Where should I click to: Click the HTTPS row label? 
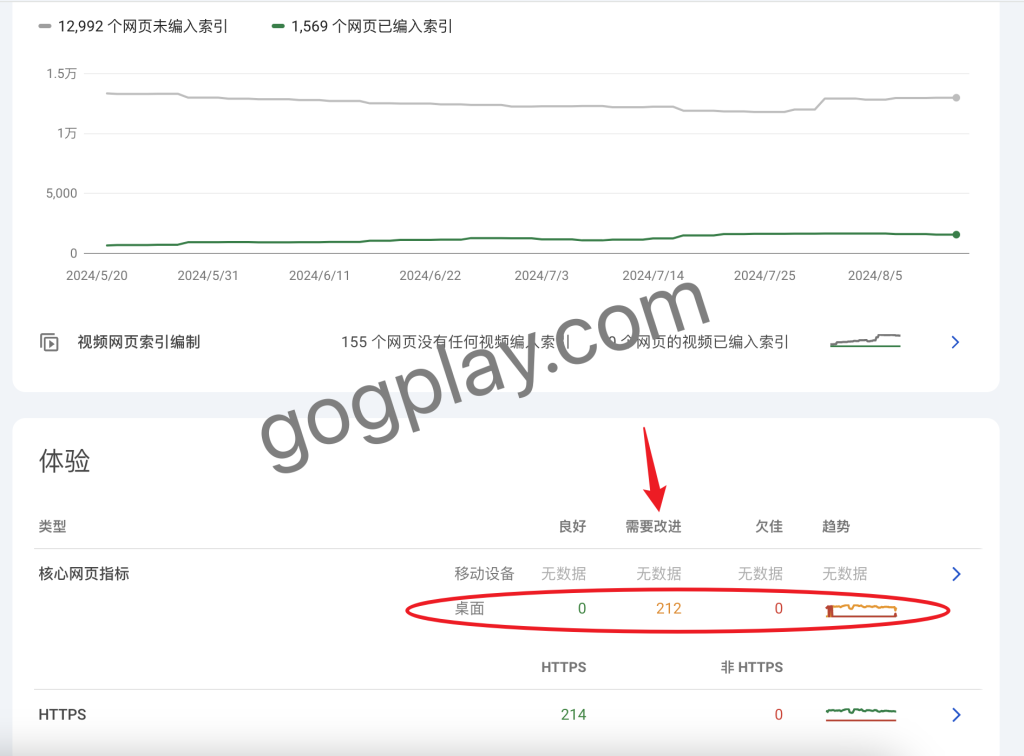click(x=62, y=715)
